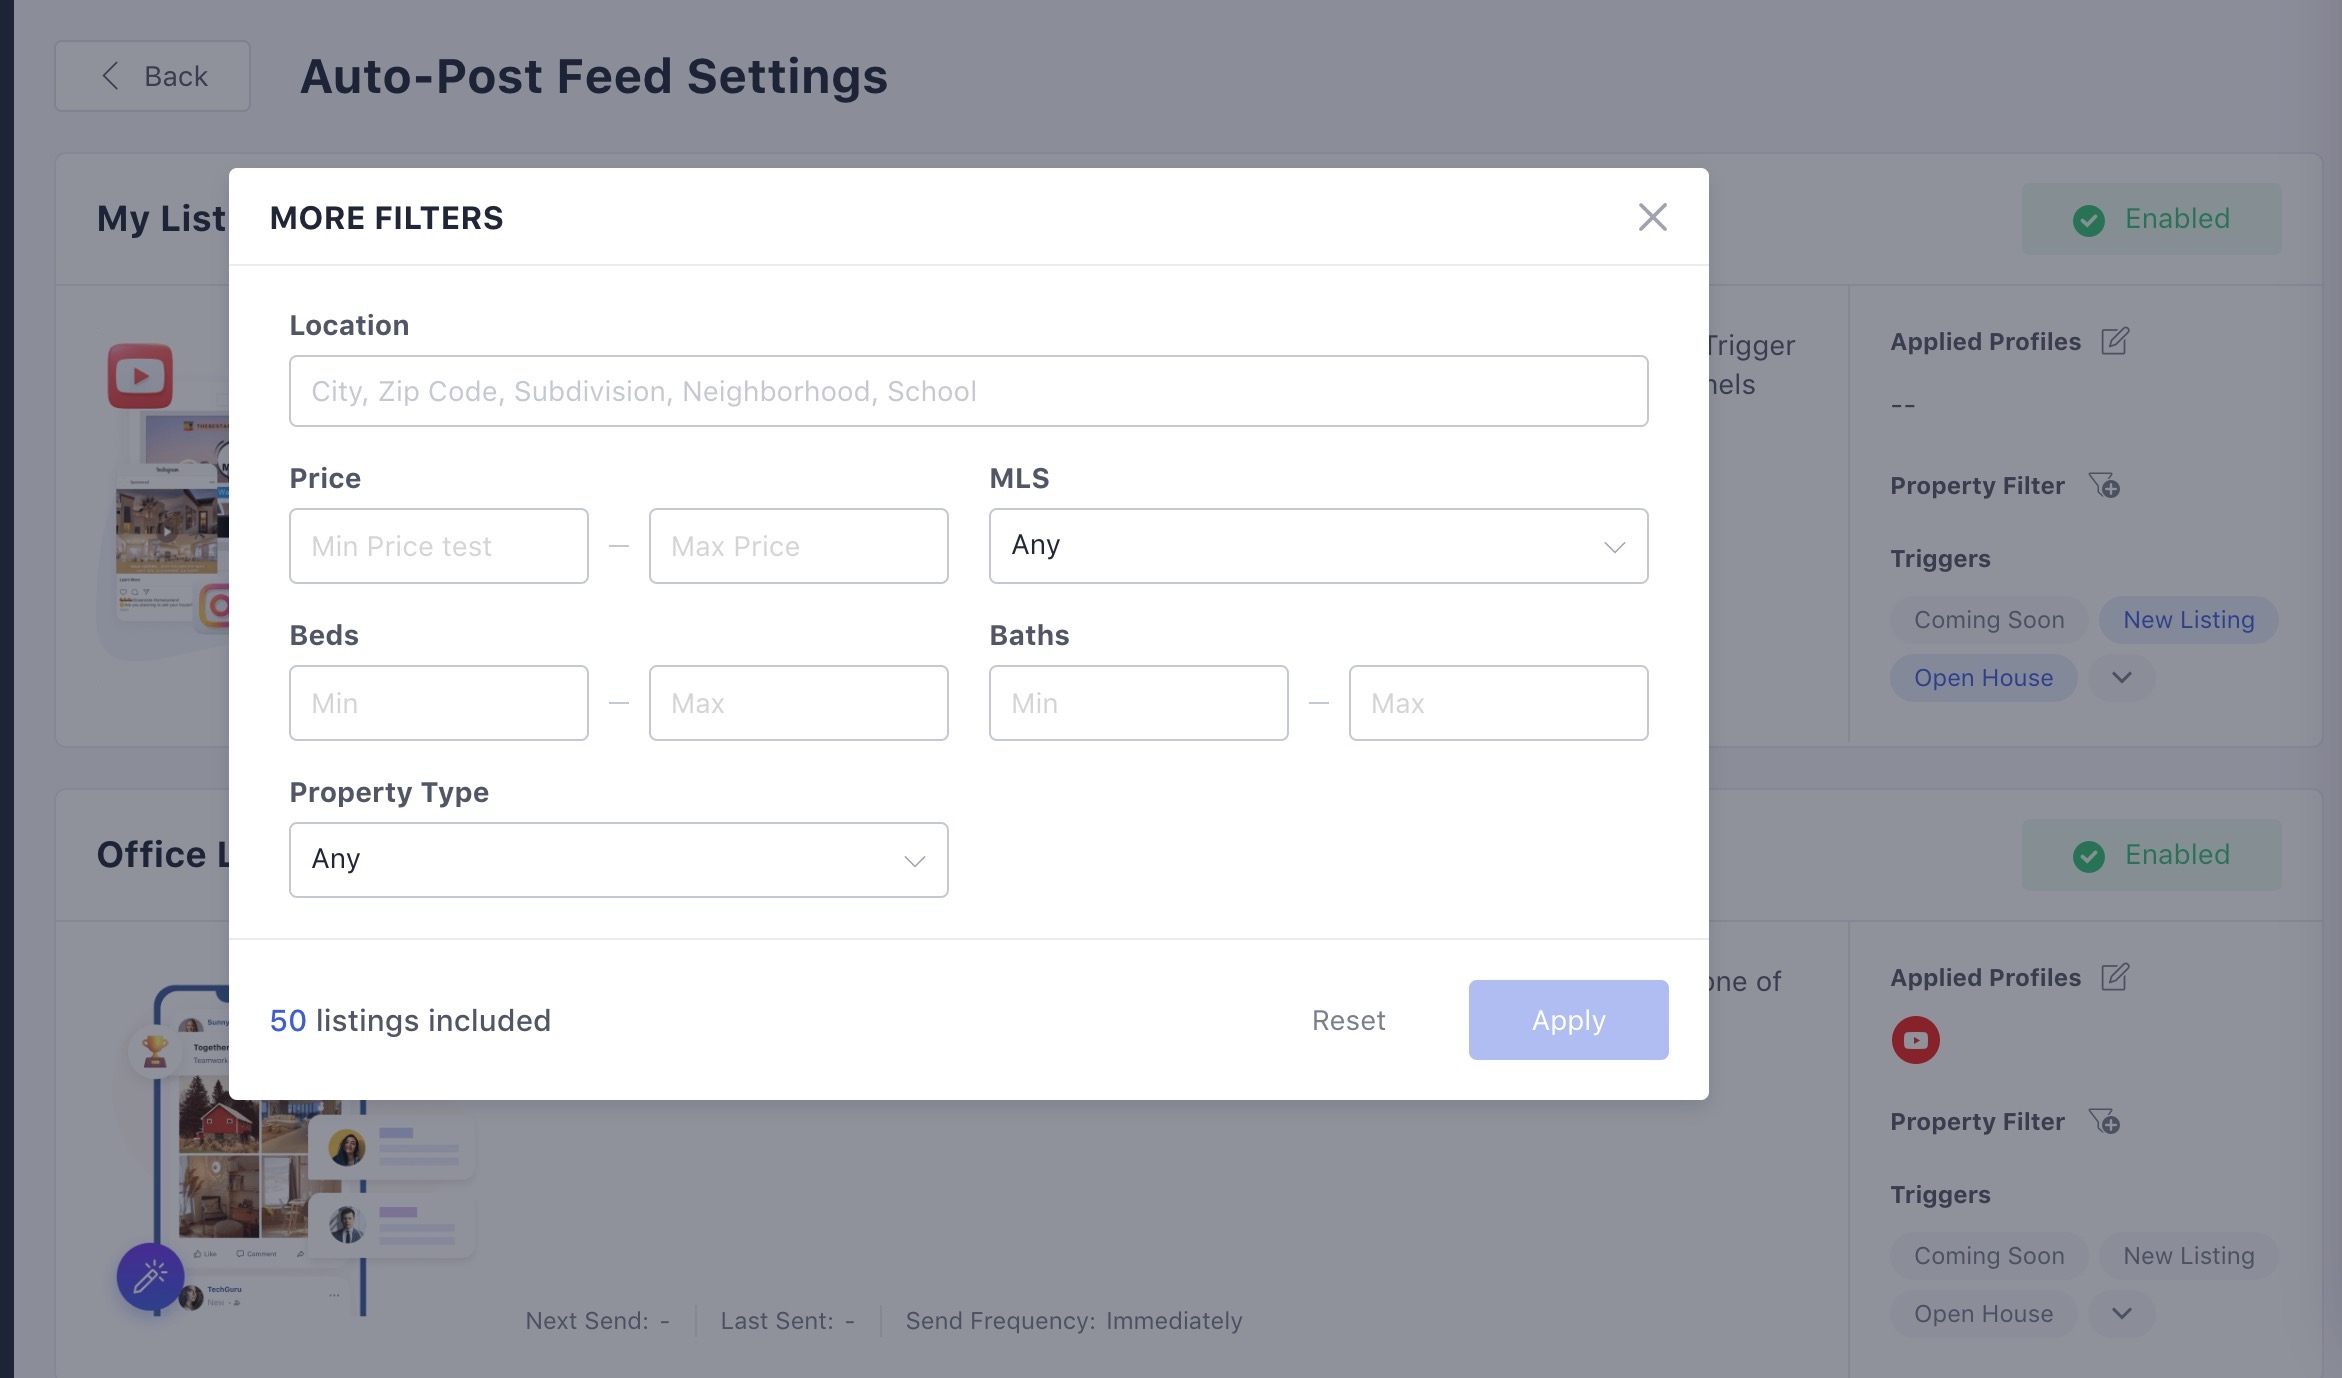Focus the Location search field
This screenshot has width=2342, height=1378.
coord(968,391)
